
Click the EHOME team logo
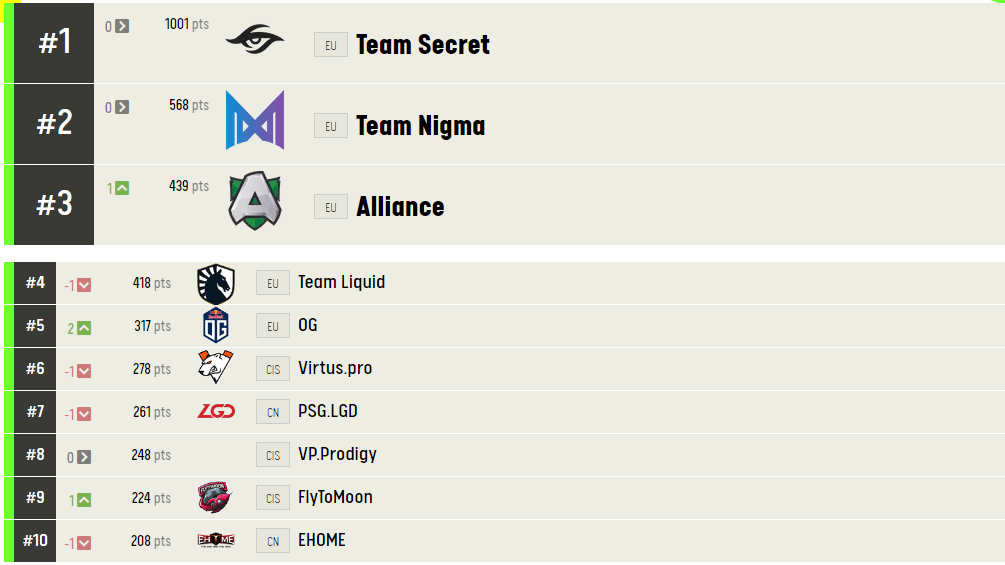coord(216,541)
